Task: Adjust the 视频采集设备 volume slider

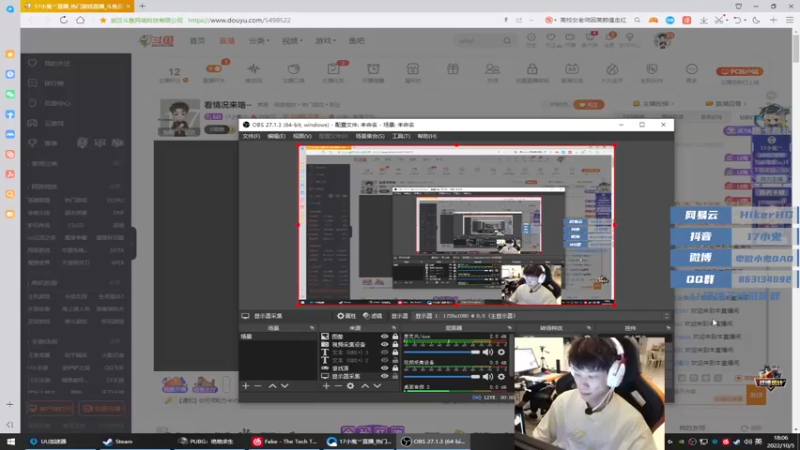Action: (x=442, y=377)
